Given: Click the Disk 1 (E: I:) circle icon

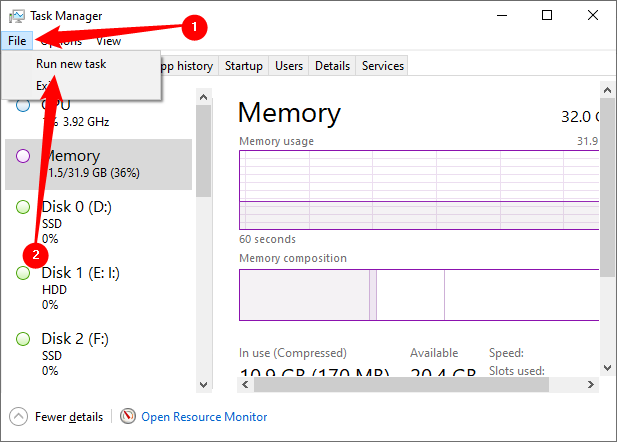Looking at the screenshot, I should pos(23,273).
